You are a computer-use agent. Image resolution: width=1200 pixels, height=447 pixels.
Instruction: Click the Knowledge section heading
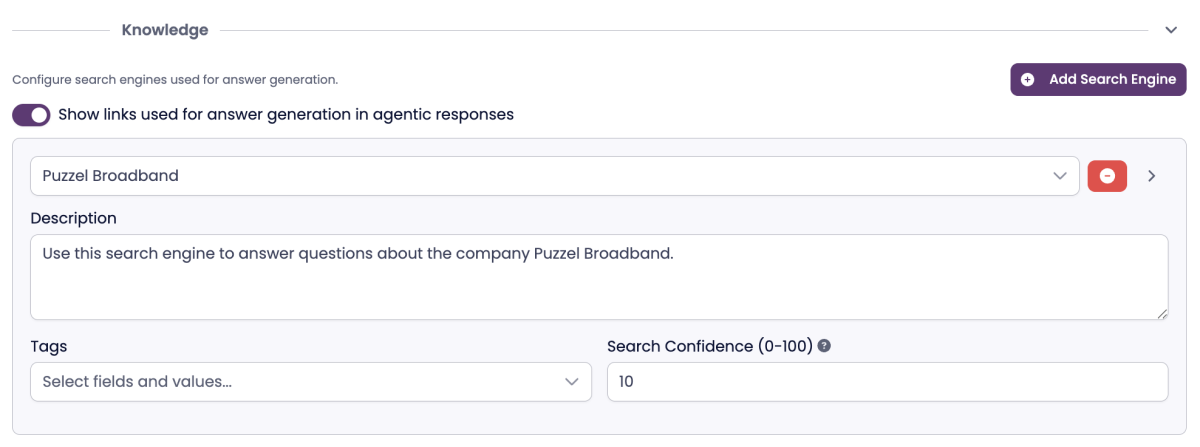click(165, 30)
